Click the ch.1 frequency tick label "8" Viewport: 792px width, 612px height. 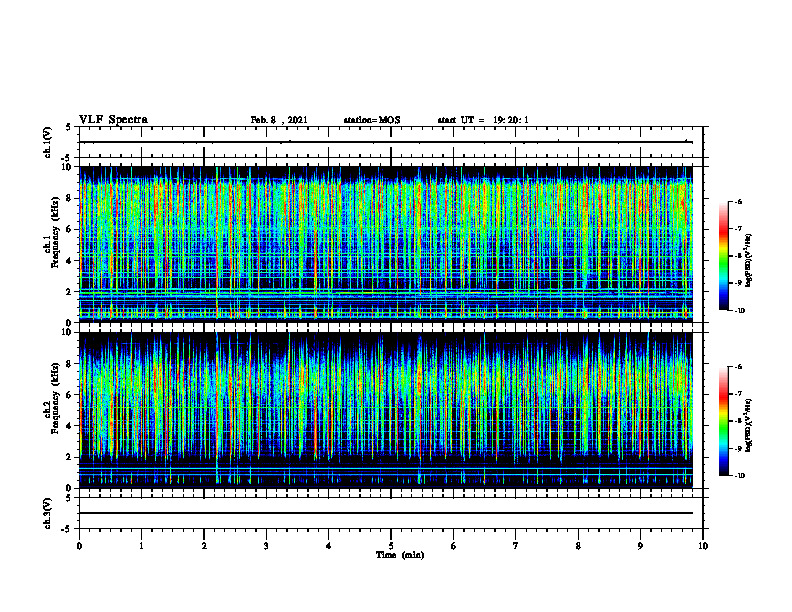[68, 198]
